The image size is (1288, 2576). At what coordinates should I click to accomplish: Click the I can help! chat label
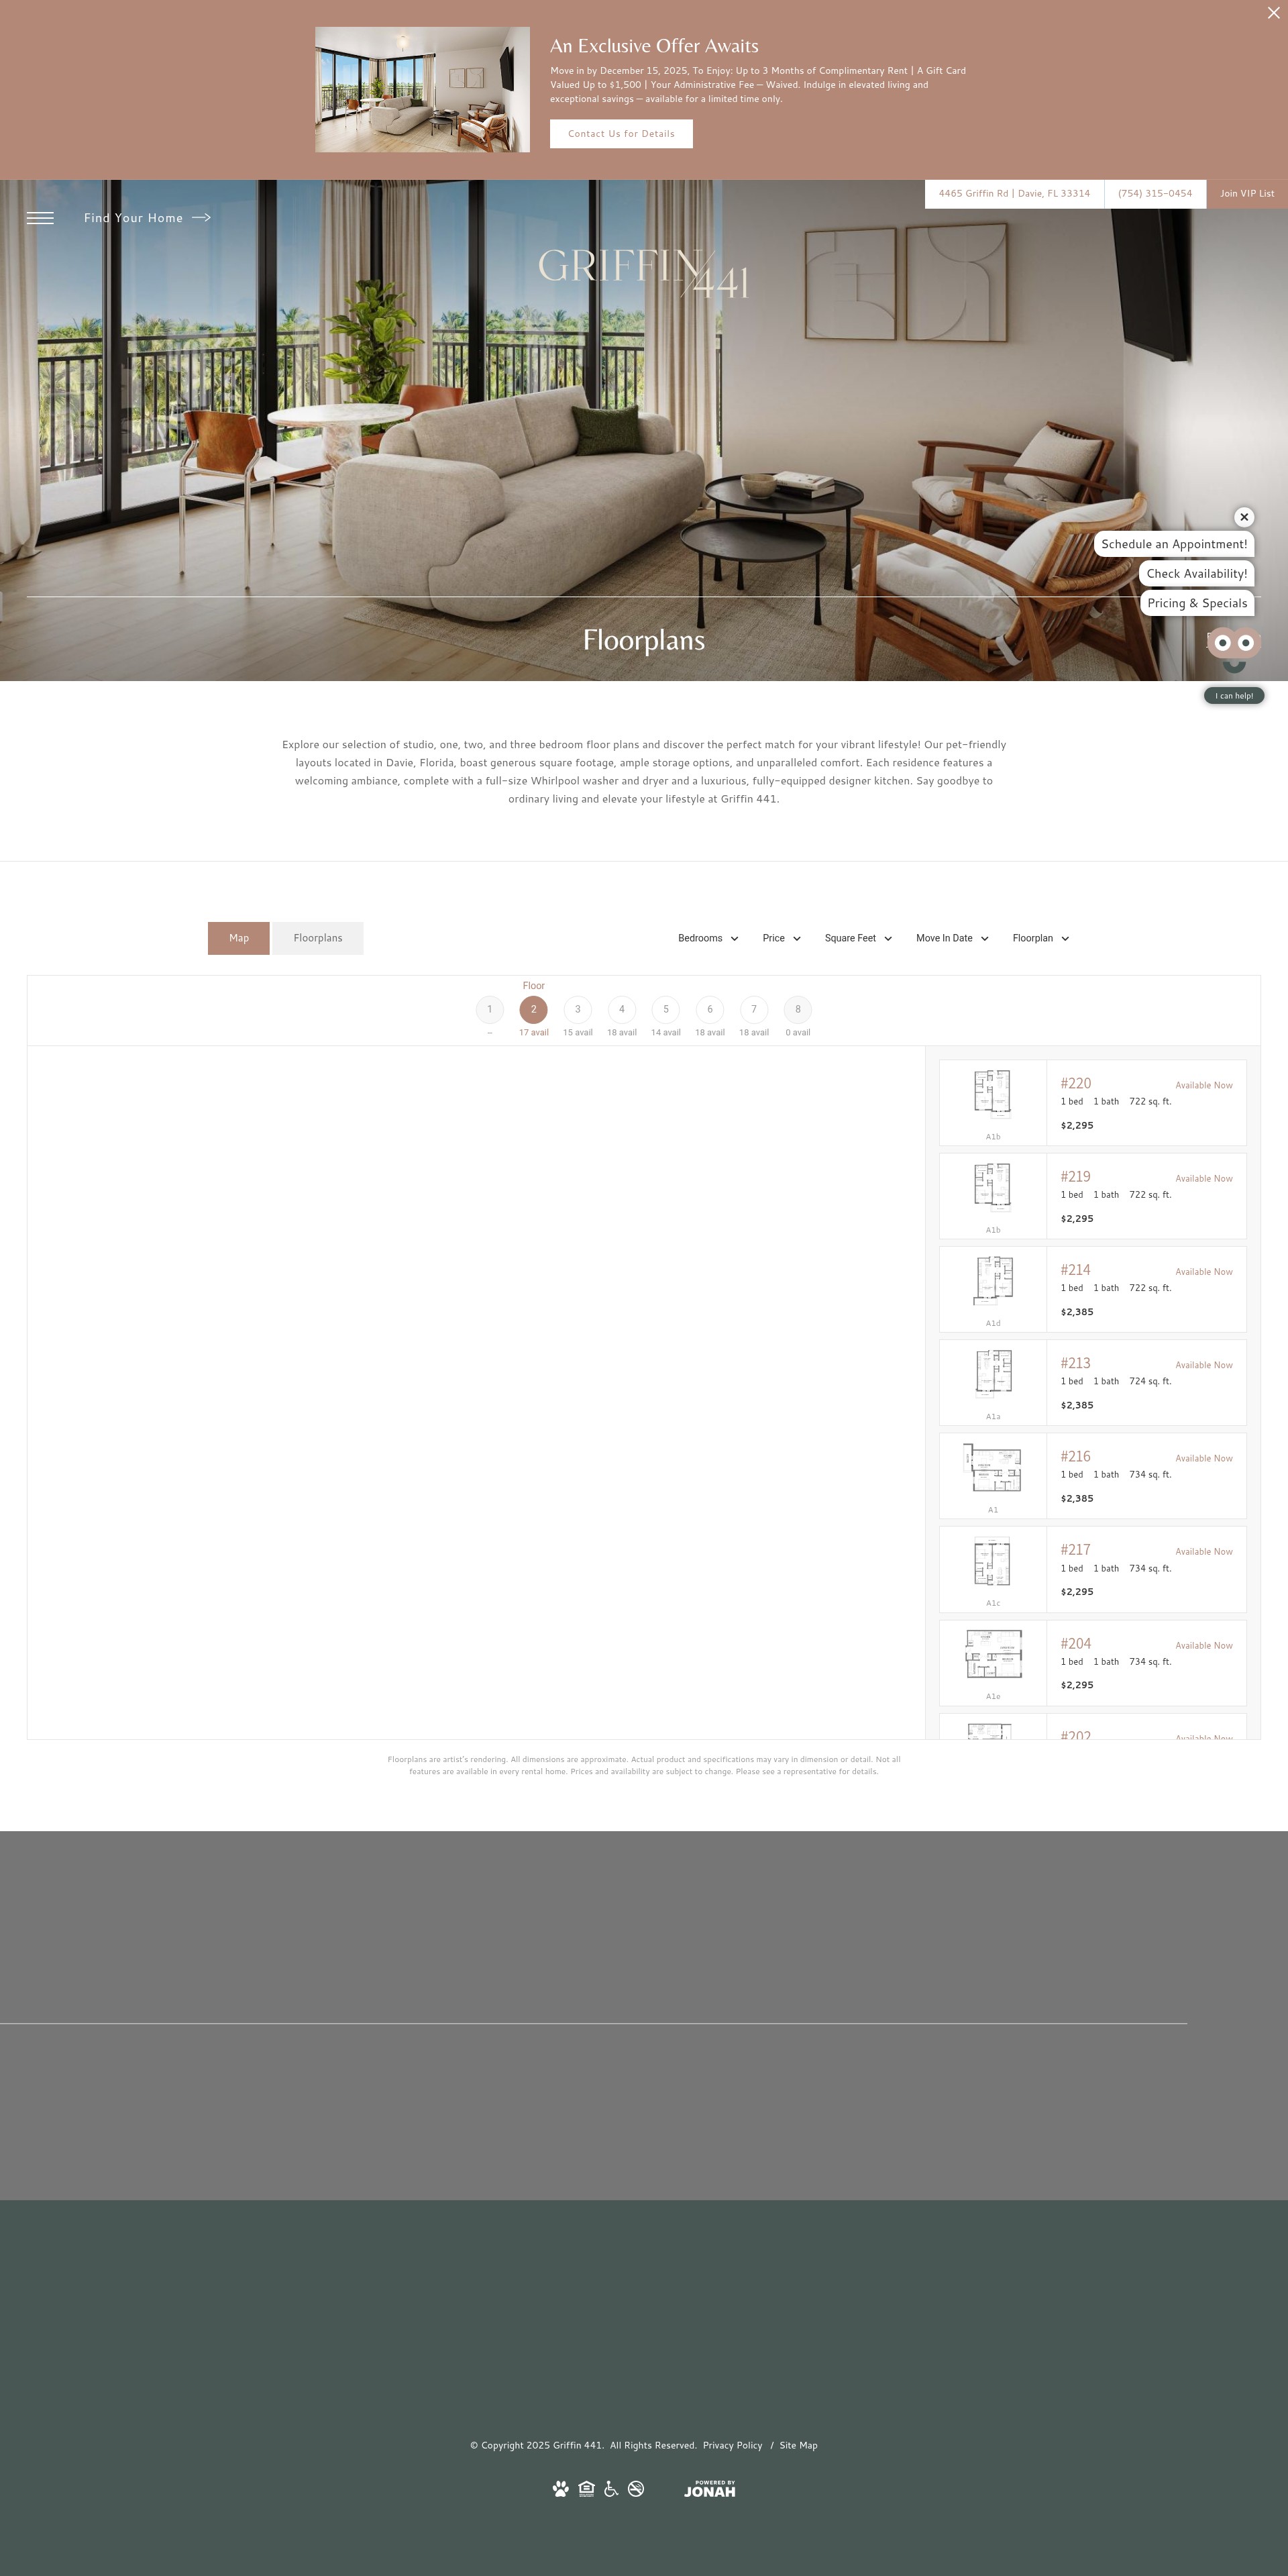1234,696
